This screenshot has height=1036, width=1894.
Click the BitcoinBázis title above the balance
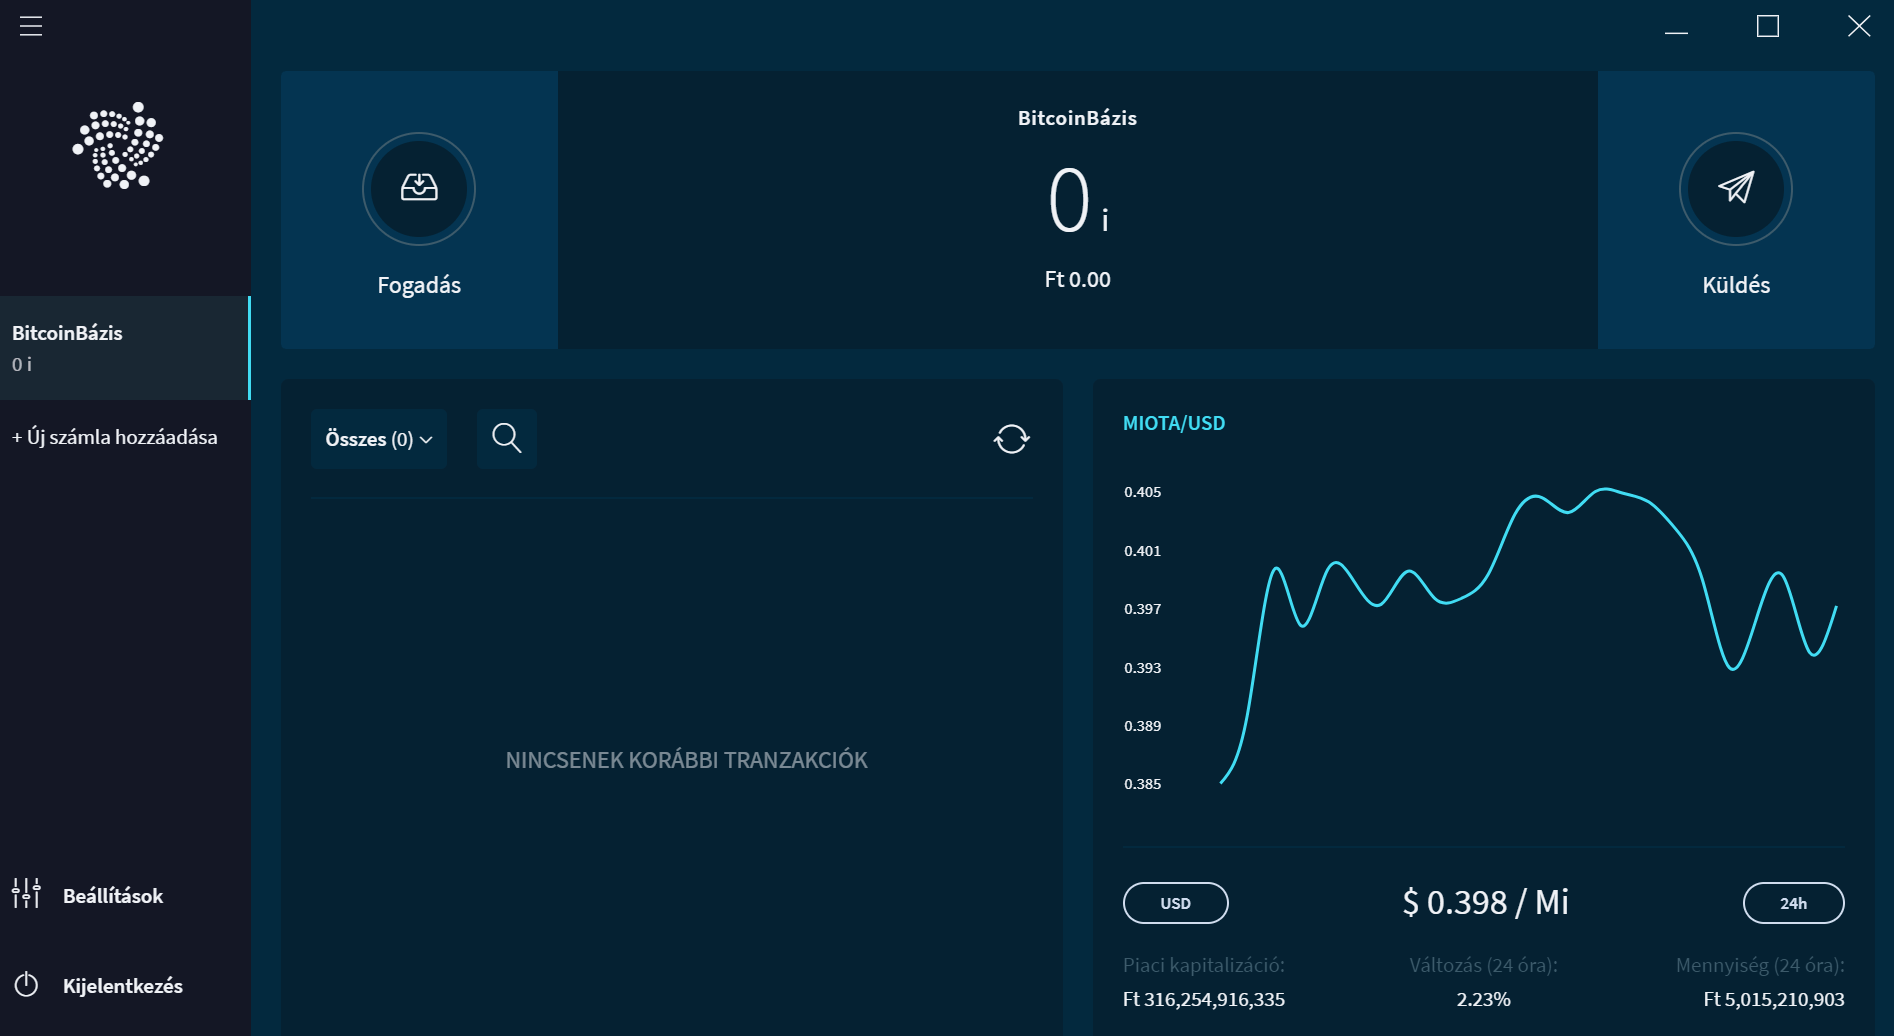pyautogui.click(x=1077, y=118)
